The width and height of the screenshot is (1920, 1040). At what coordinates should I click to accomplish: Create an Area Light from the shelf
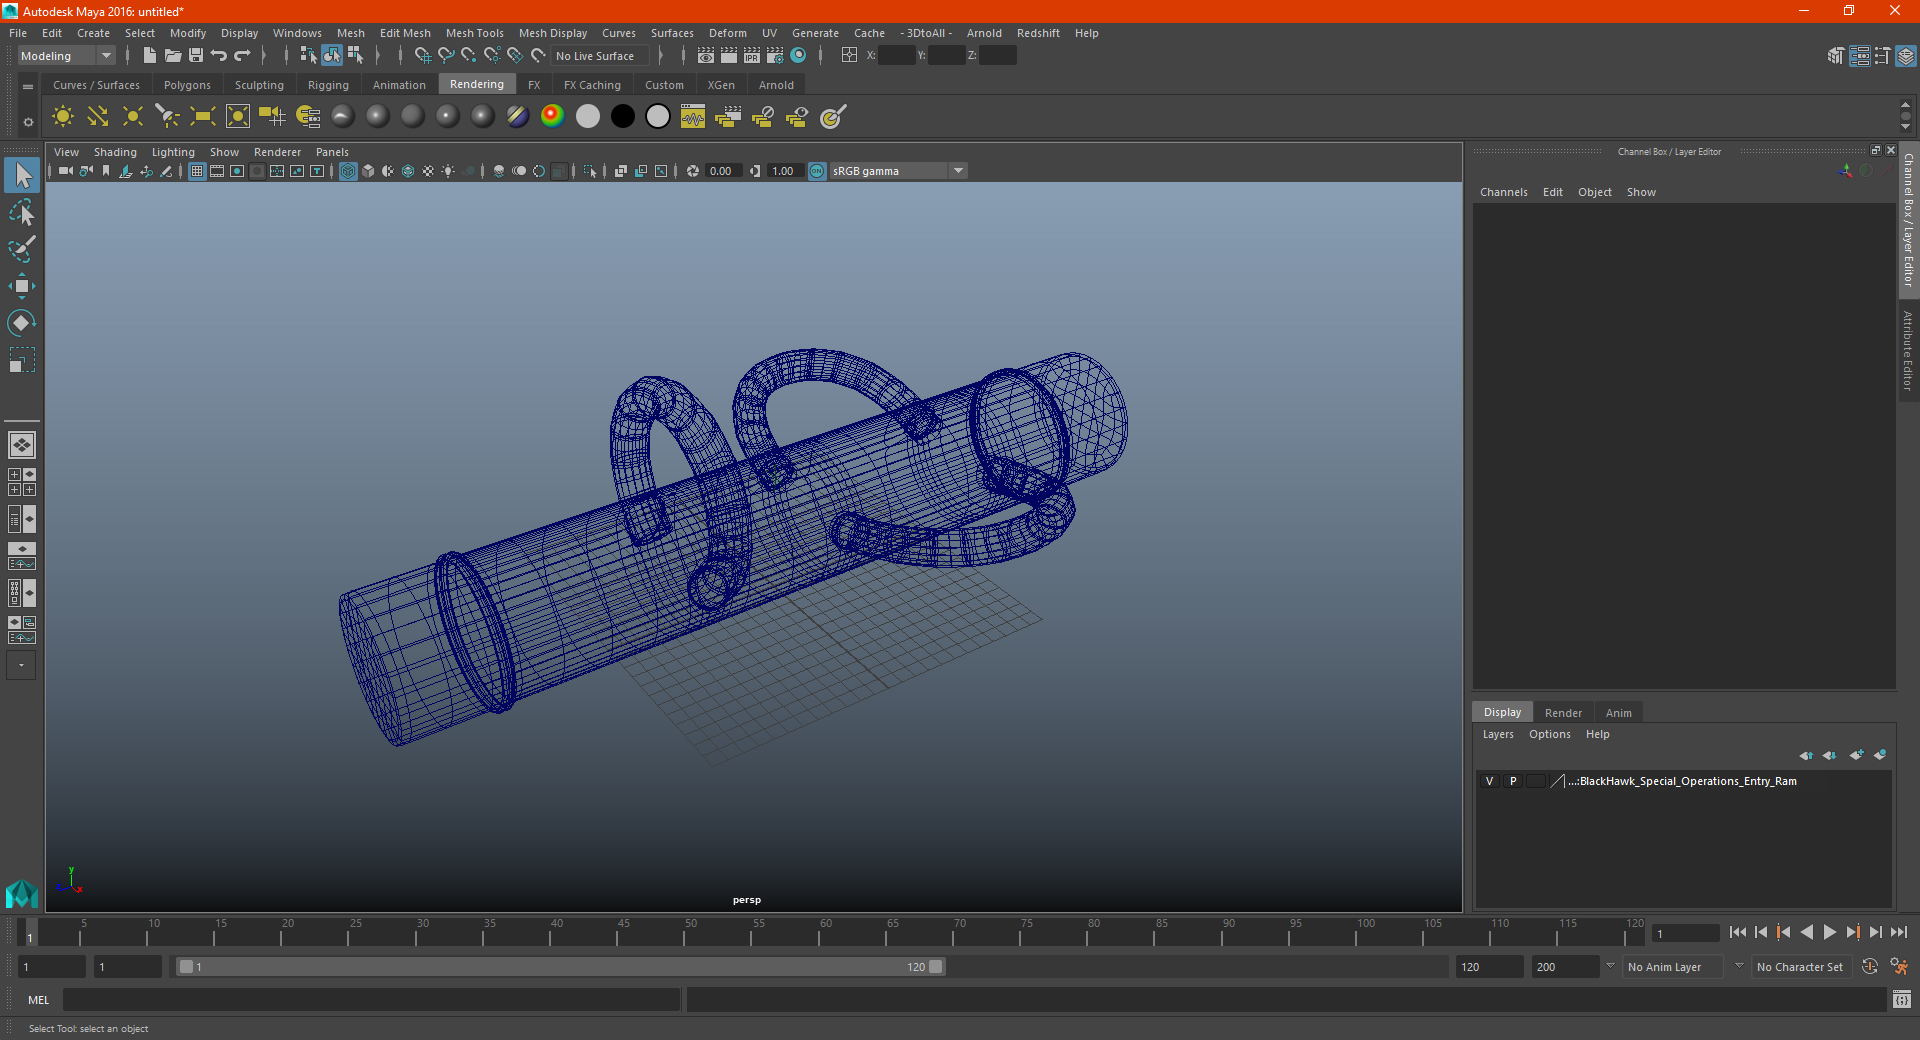[203, 117]
